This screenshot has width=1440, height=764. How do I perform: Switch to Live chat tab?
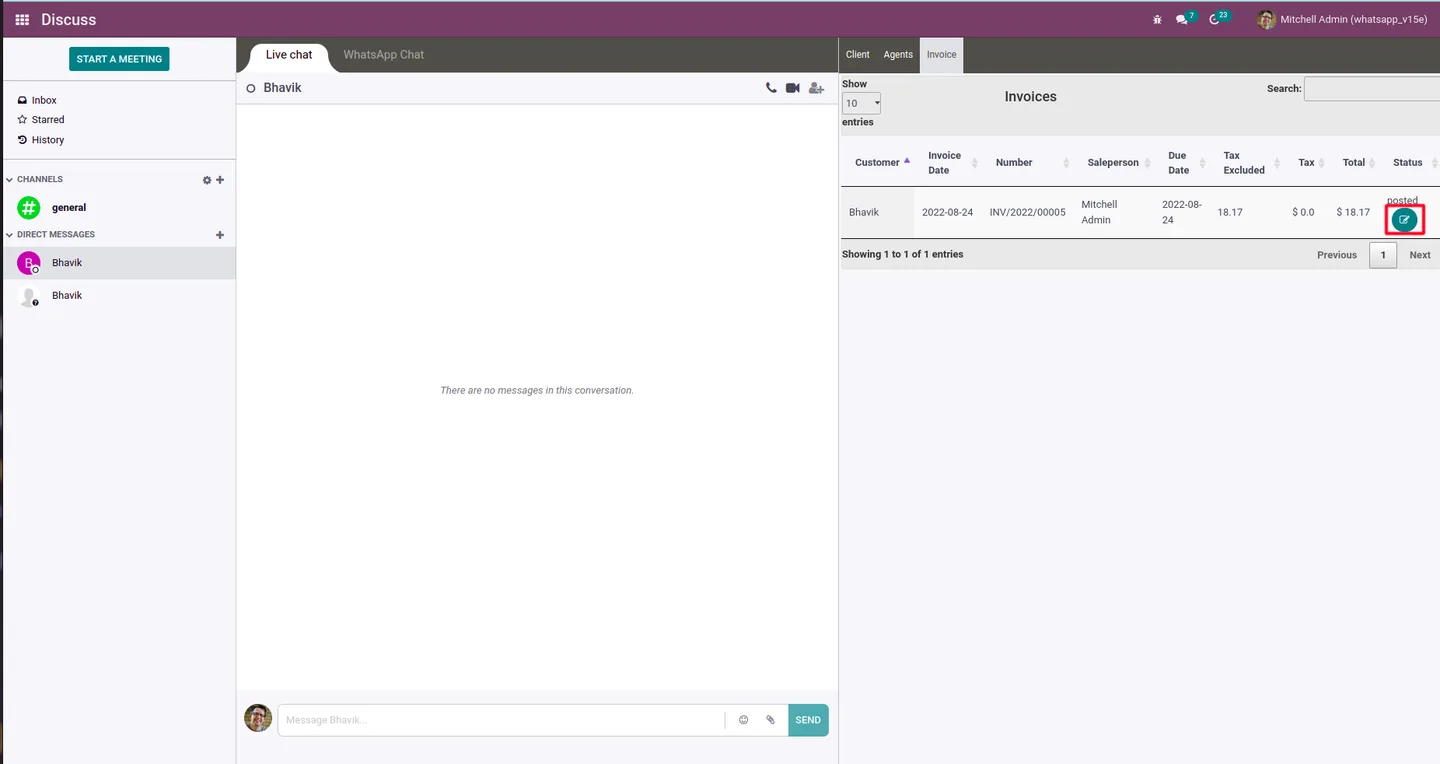(x=289, y=55)
